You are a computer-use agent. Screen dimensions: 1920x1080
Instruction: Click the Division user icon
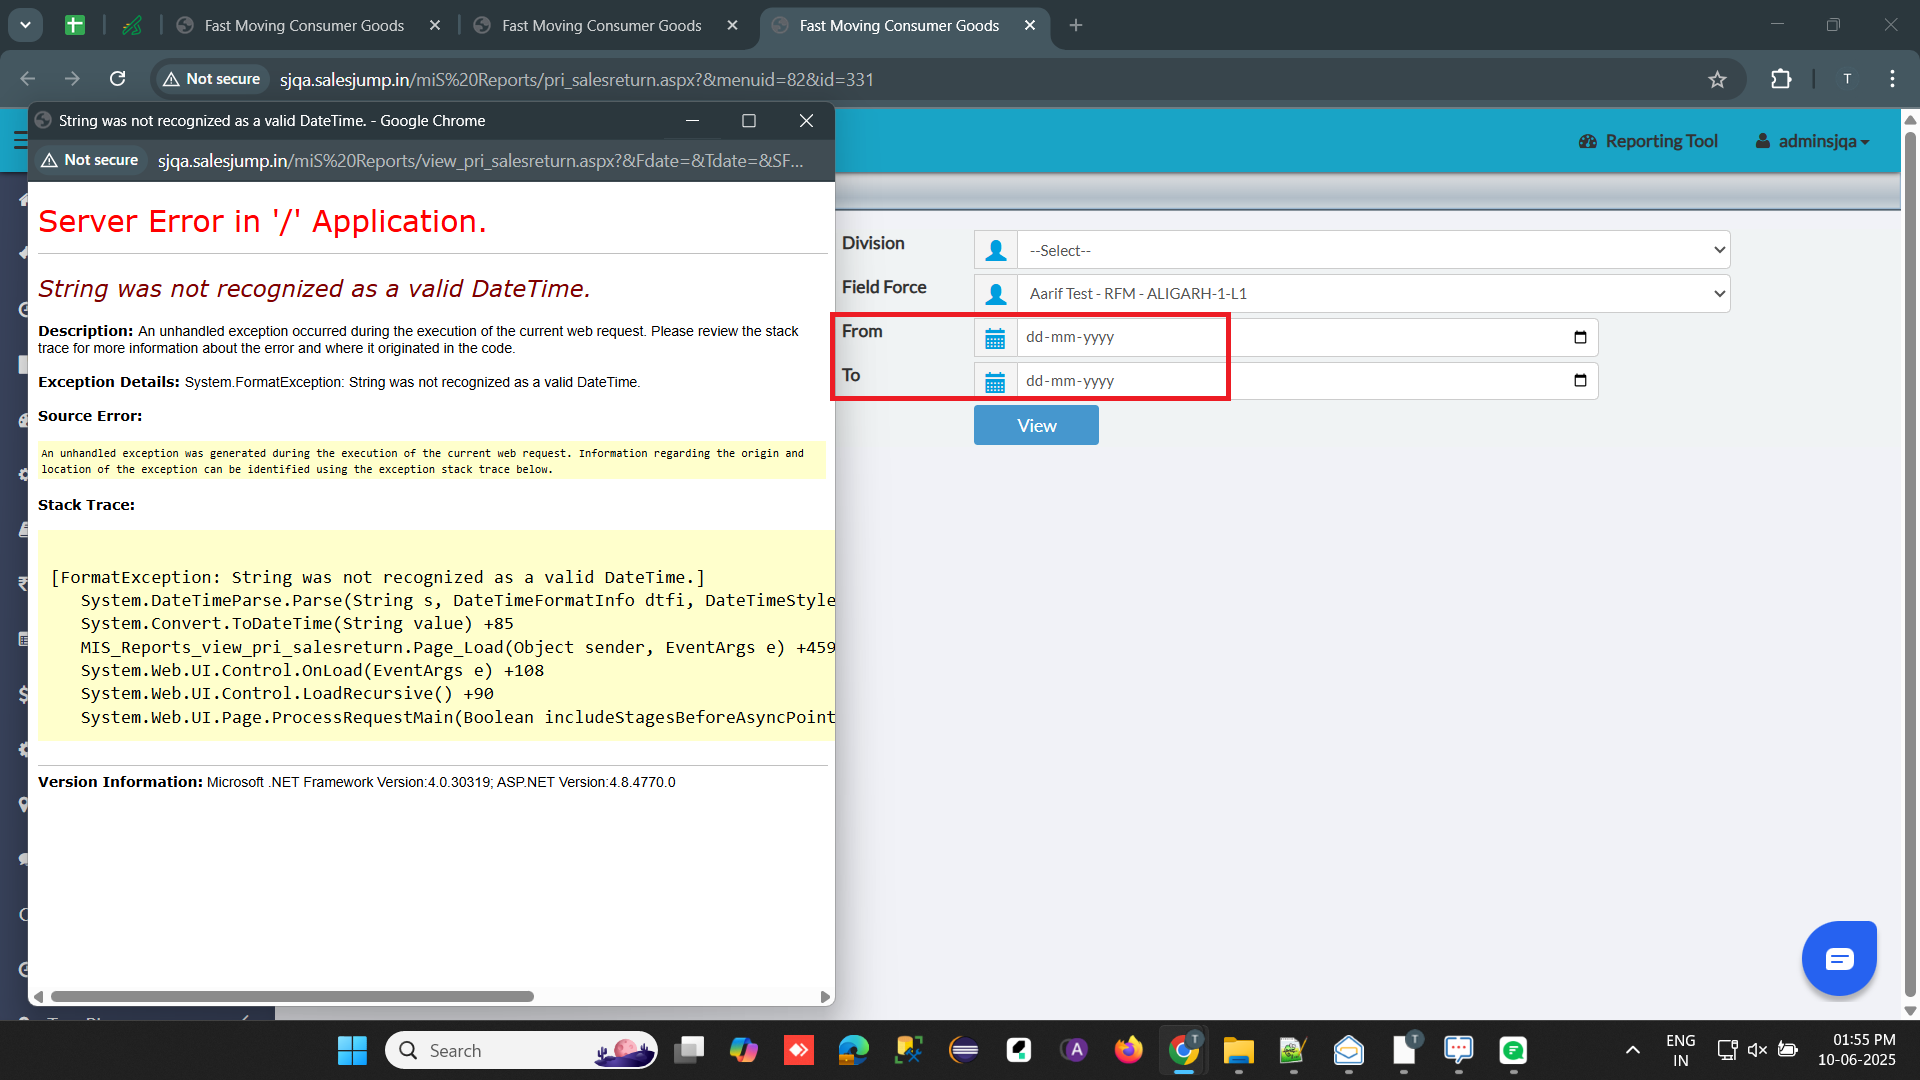[x=995, y=250]
